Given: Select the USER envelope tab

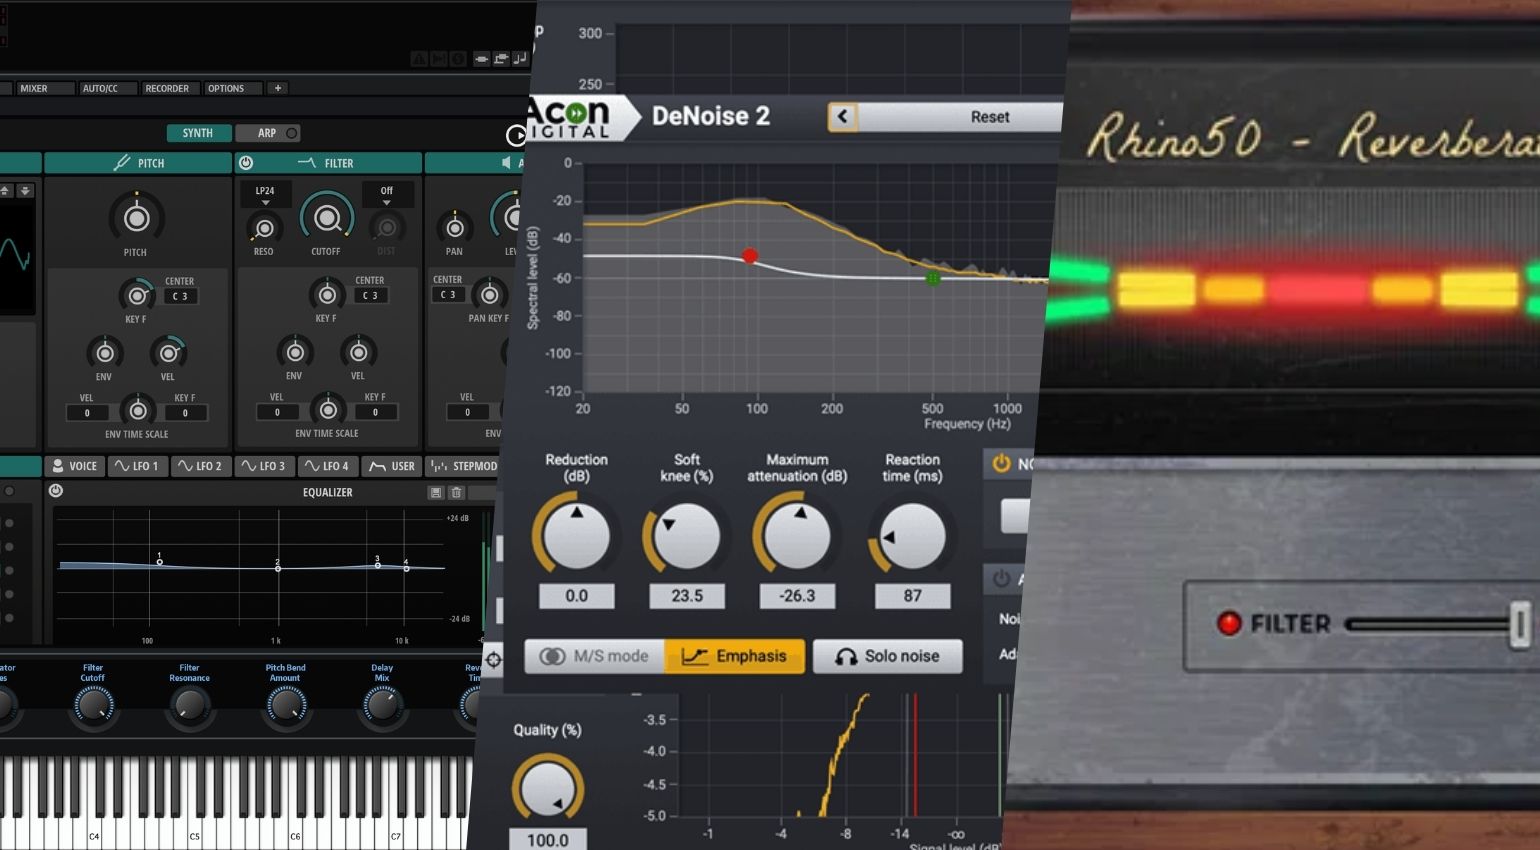Looking at the screenshot, I should 391,466.
